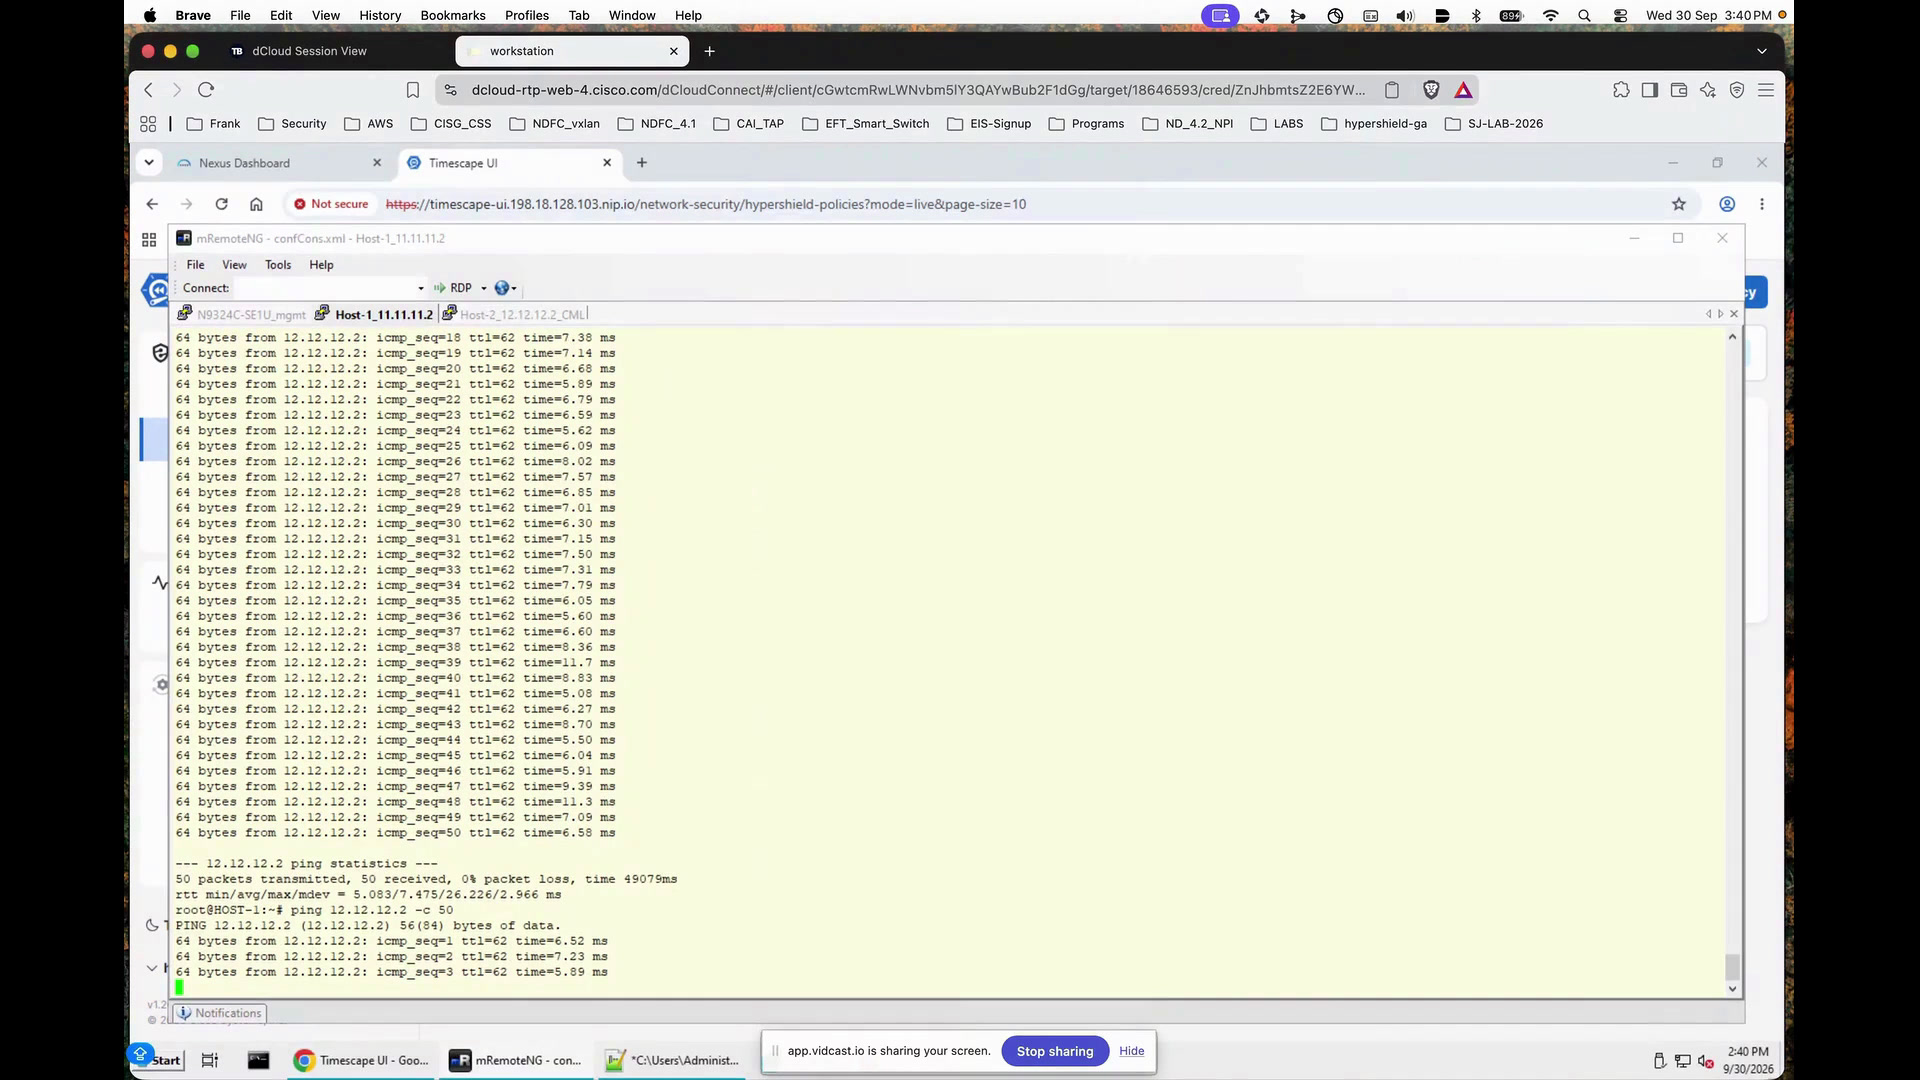The image size is (1920, 1080).
Task: Open the Brave extensions puzzle icon
Action: coord(1621,90)
